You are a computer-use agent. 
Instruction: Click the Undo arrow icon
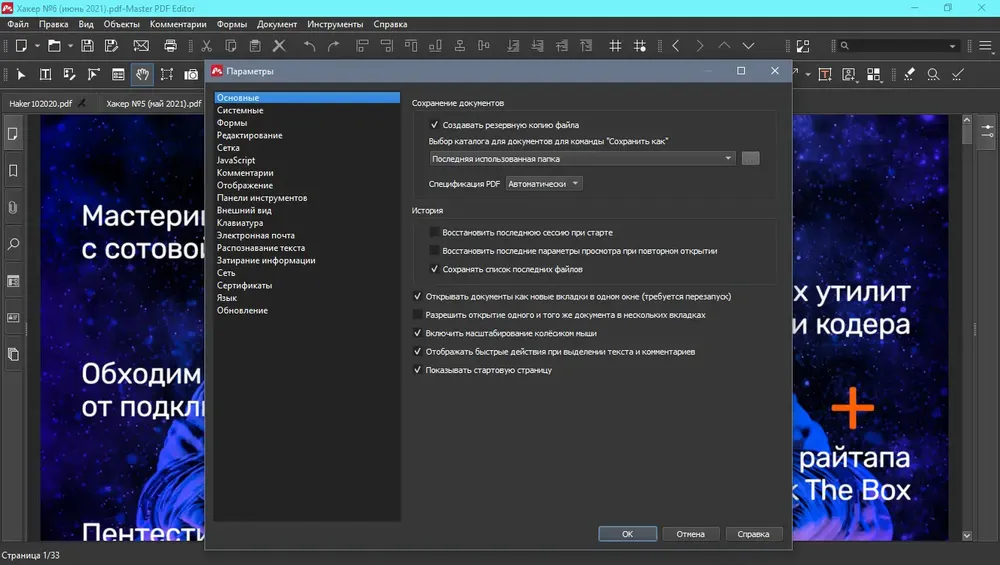[309, 46]
